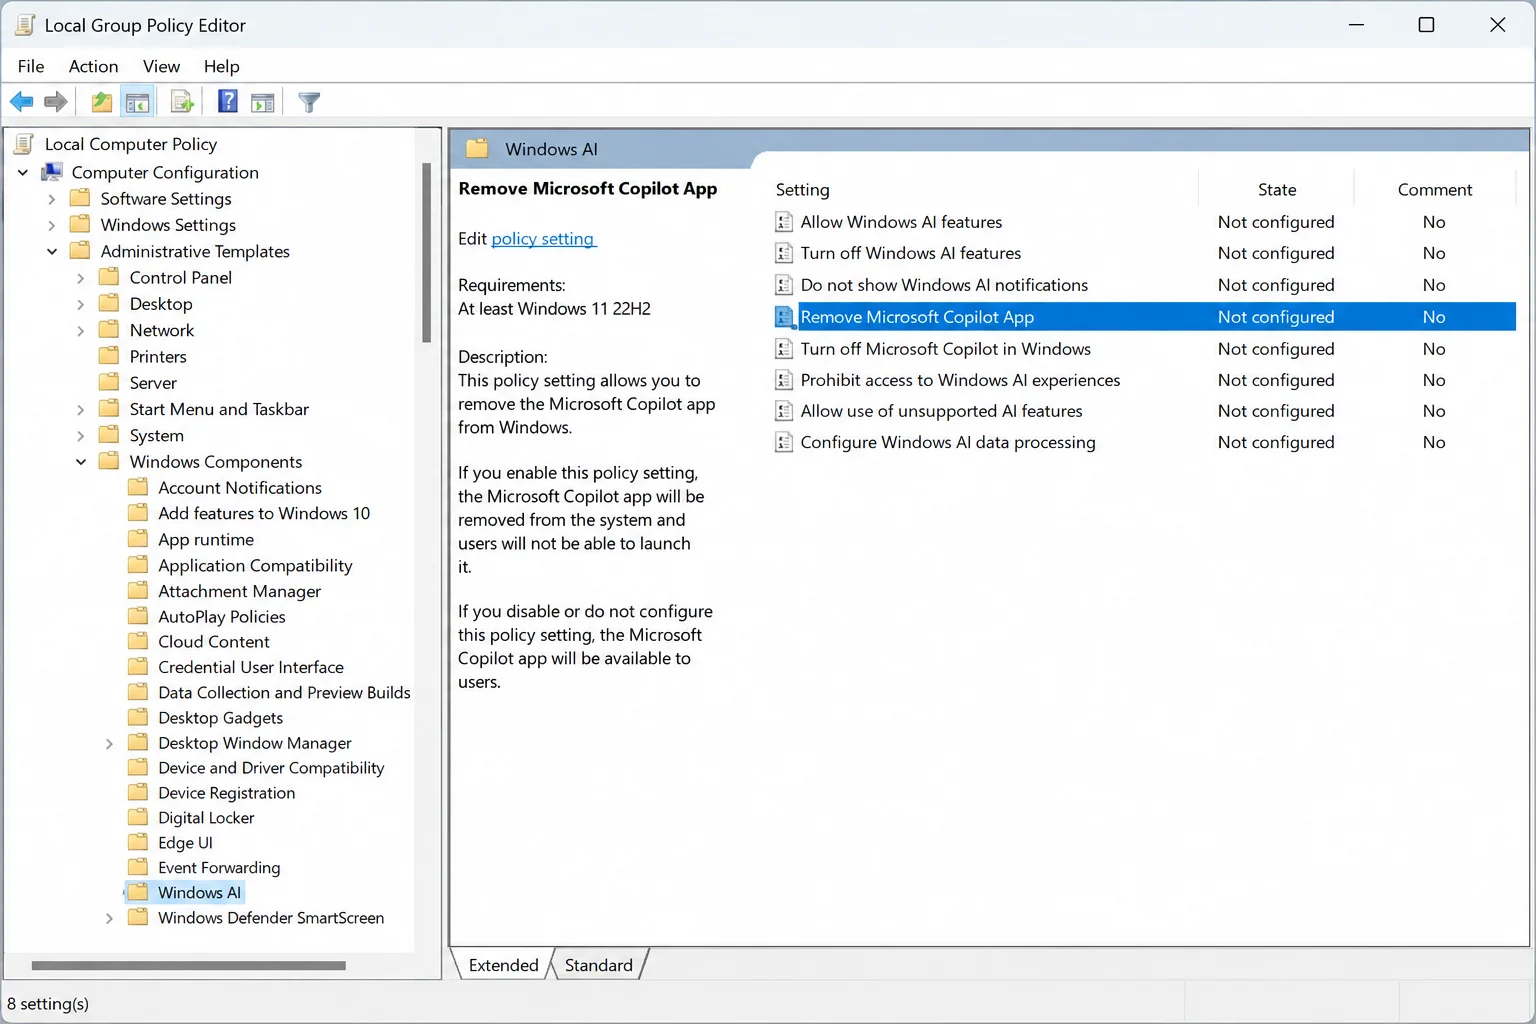Switch to the Extended tab
The image size is (1536, 1024).
tap(503, 965)
